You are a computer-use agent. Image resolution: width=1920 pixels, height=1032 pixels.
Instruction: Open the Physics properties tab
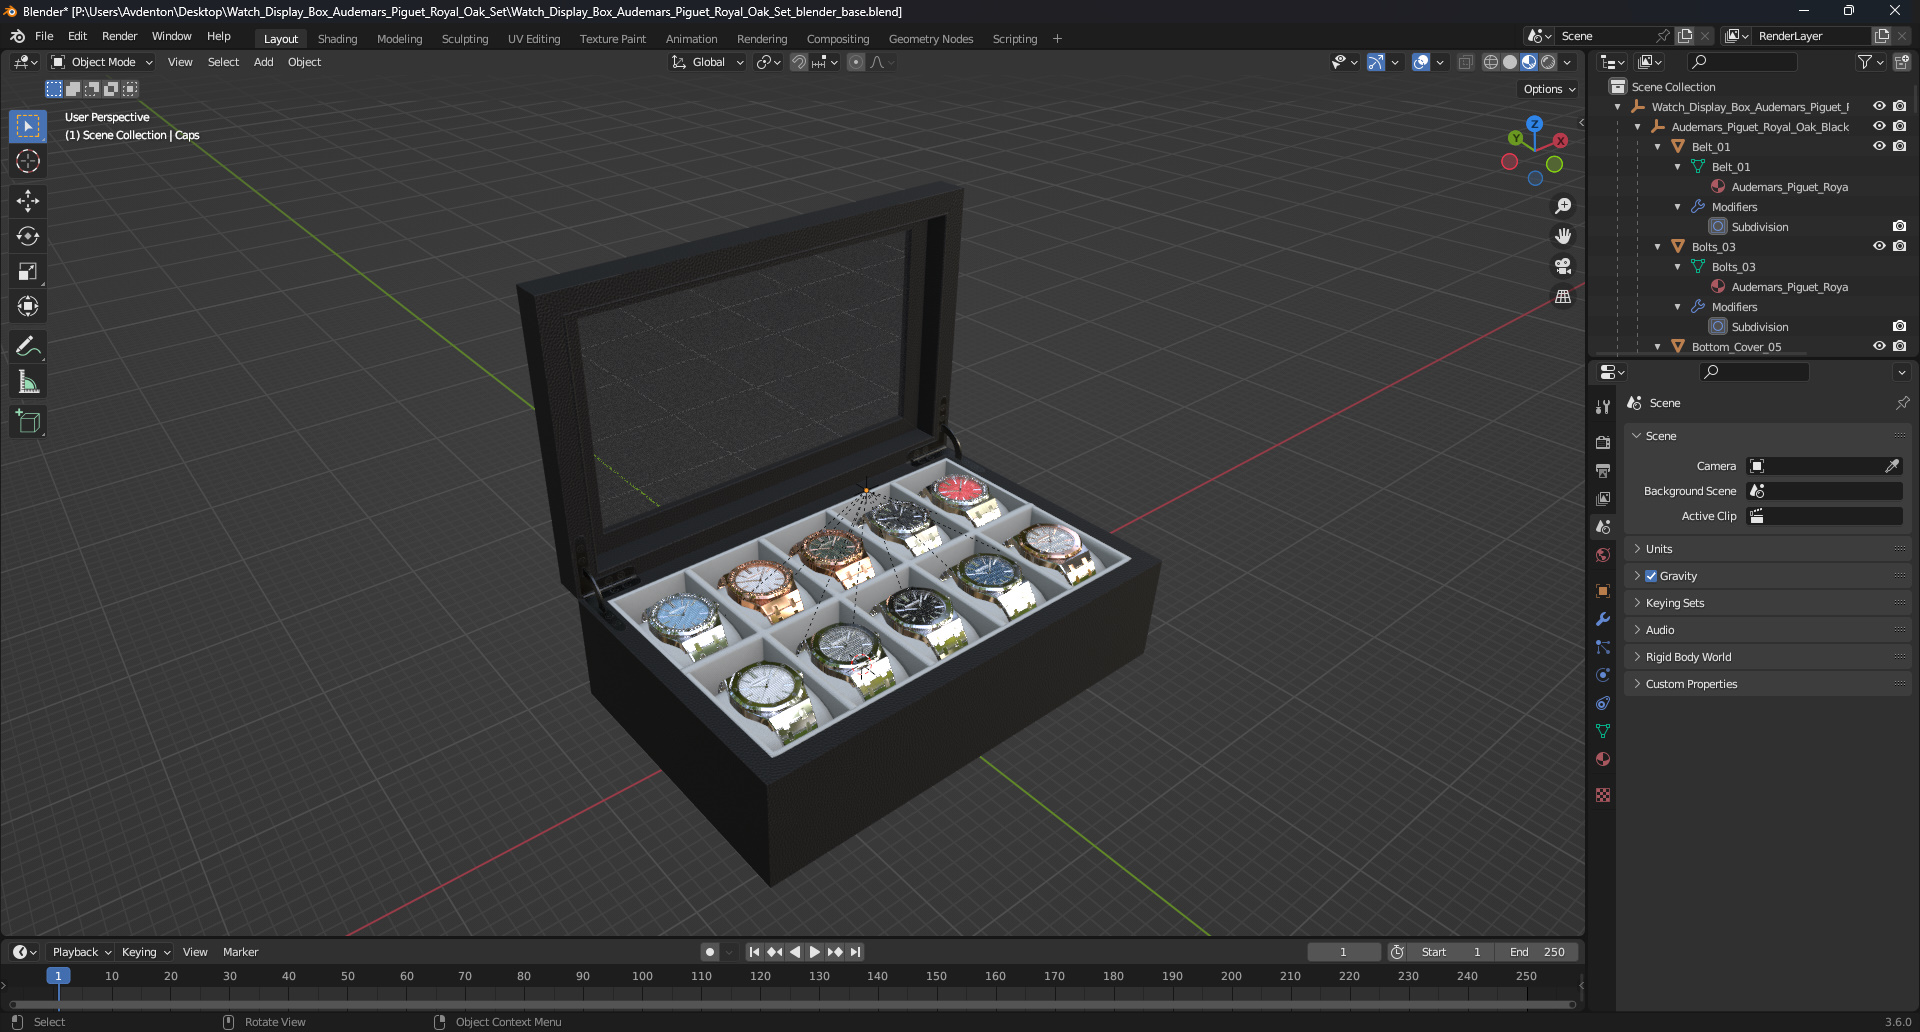pos(1603,675)
